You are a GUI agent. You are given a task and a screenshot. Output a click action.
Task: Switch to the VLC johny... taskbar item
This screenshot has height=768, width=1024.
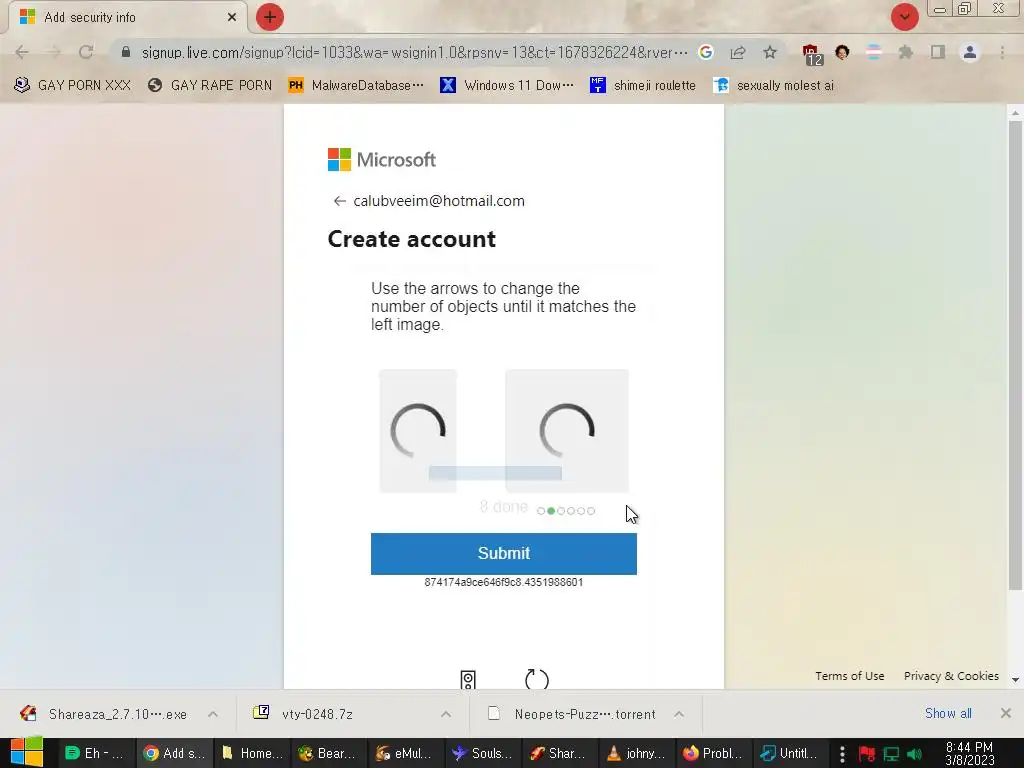pyautogui.click(x=636, y=753)
